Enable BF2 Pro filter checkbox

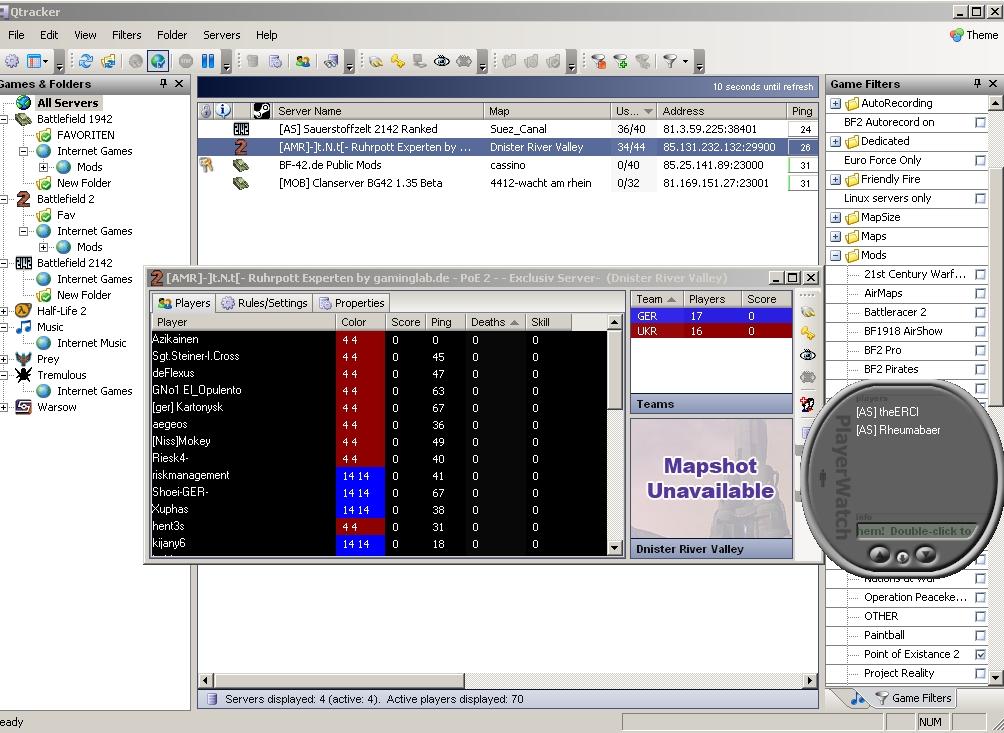tap(980, 350)
